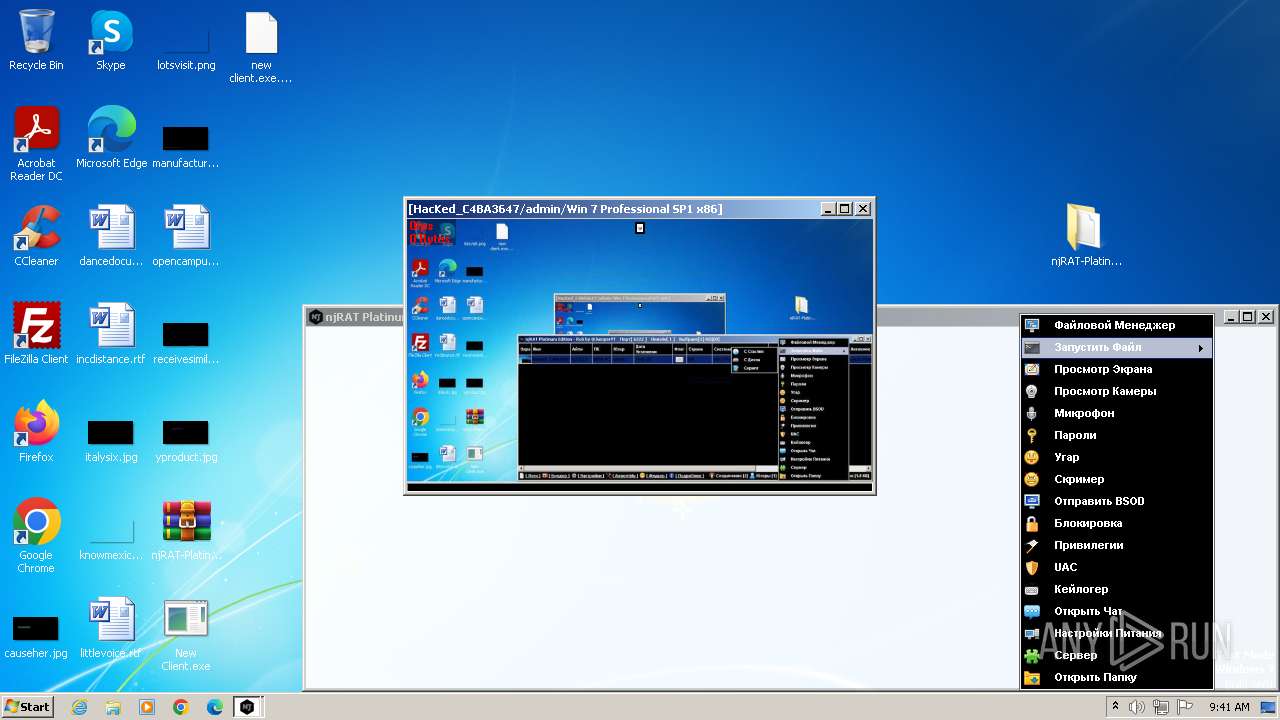Select the FileZilla Client shortcut
Image resolution: width=1280 pixels, height=720 pixels.
pos(36,334)
